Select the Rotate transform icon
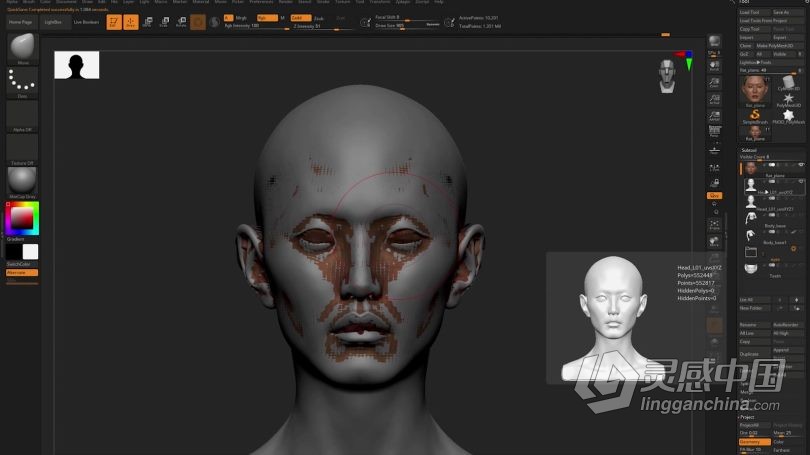This screenshot has width=810, height=455. tap(181, 22)
